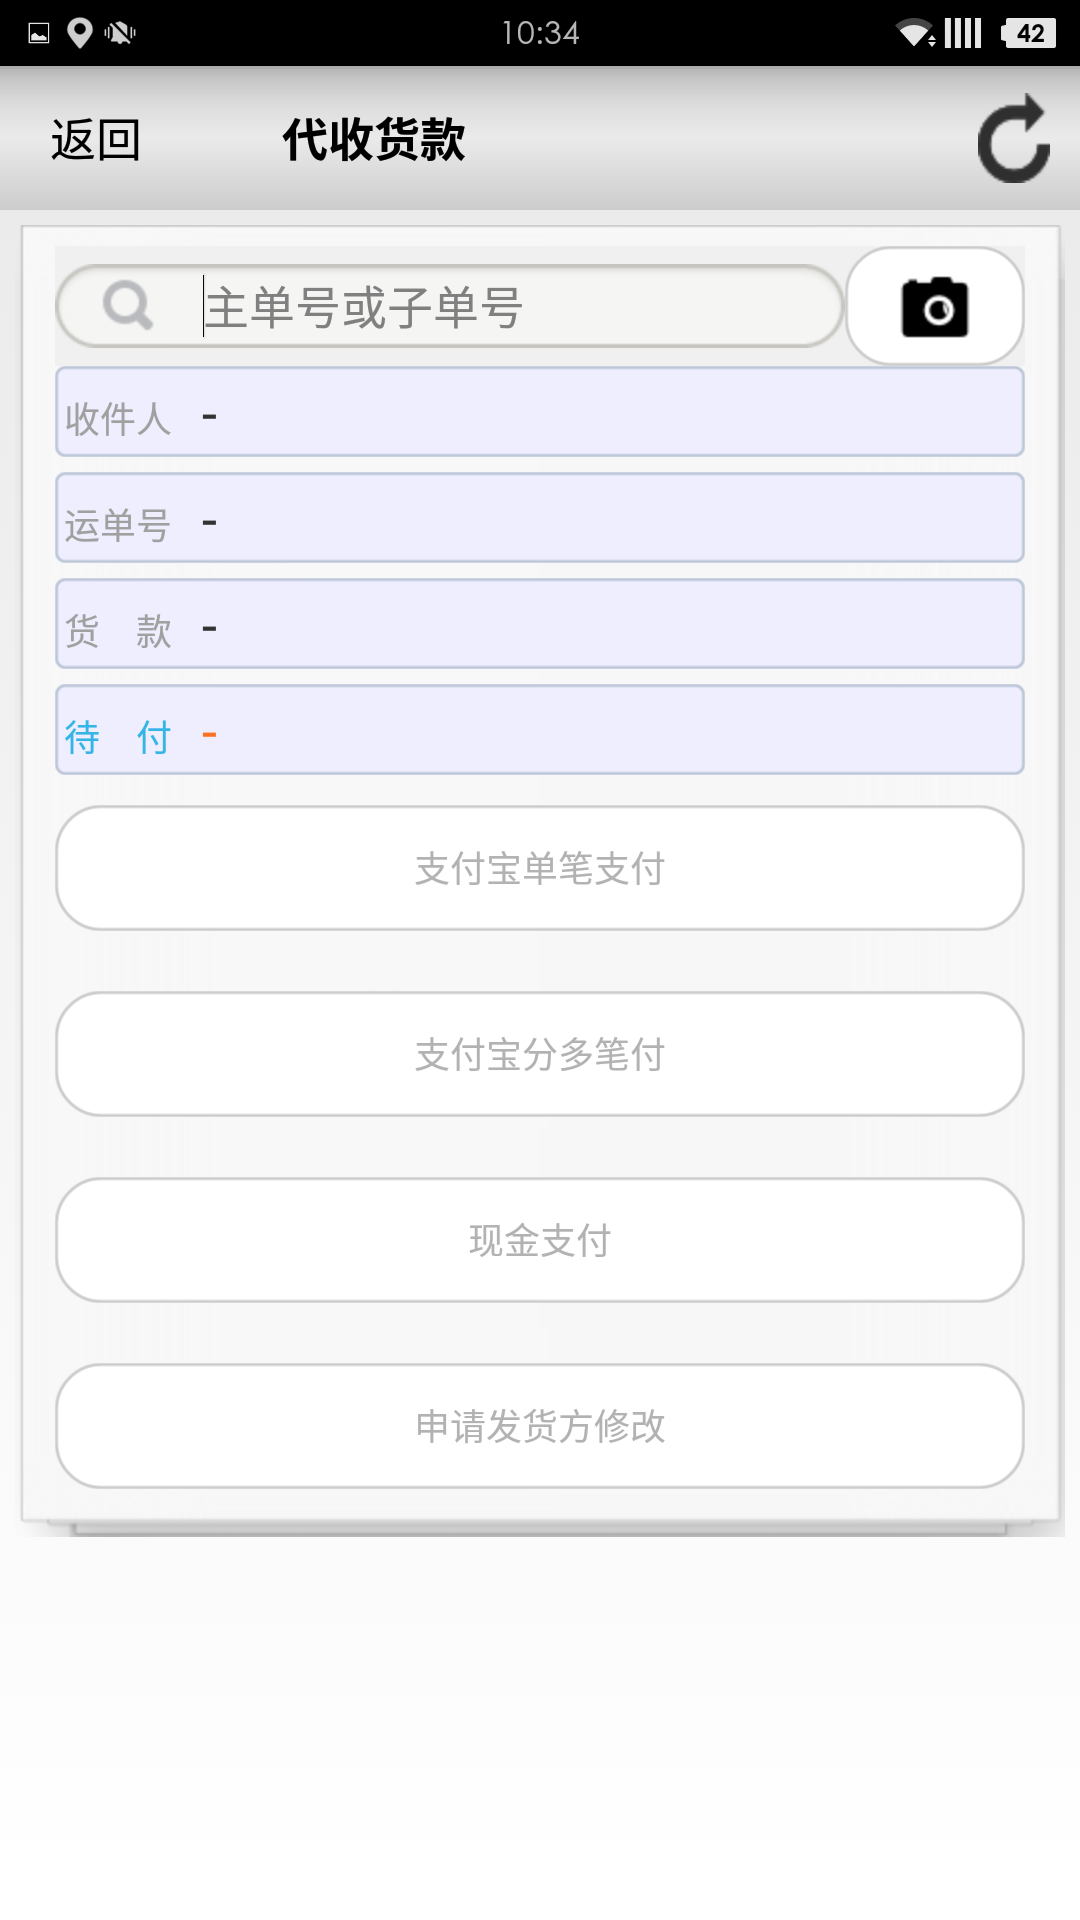Screen dimensions: 1080x1920
Task: Tap the camera scan icon
Action: 934,307
